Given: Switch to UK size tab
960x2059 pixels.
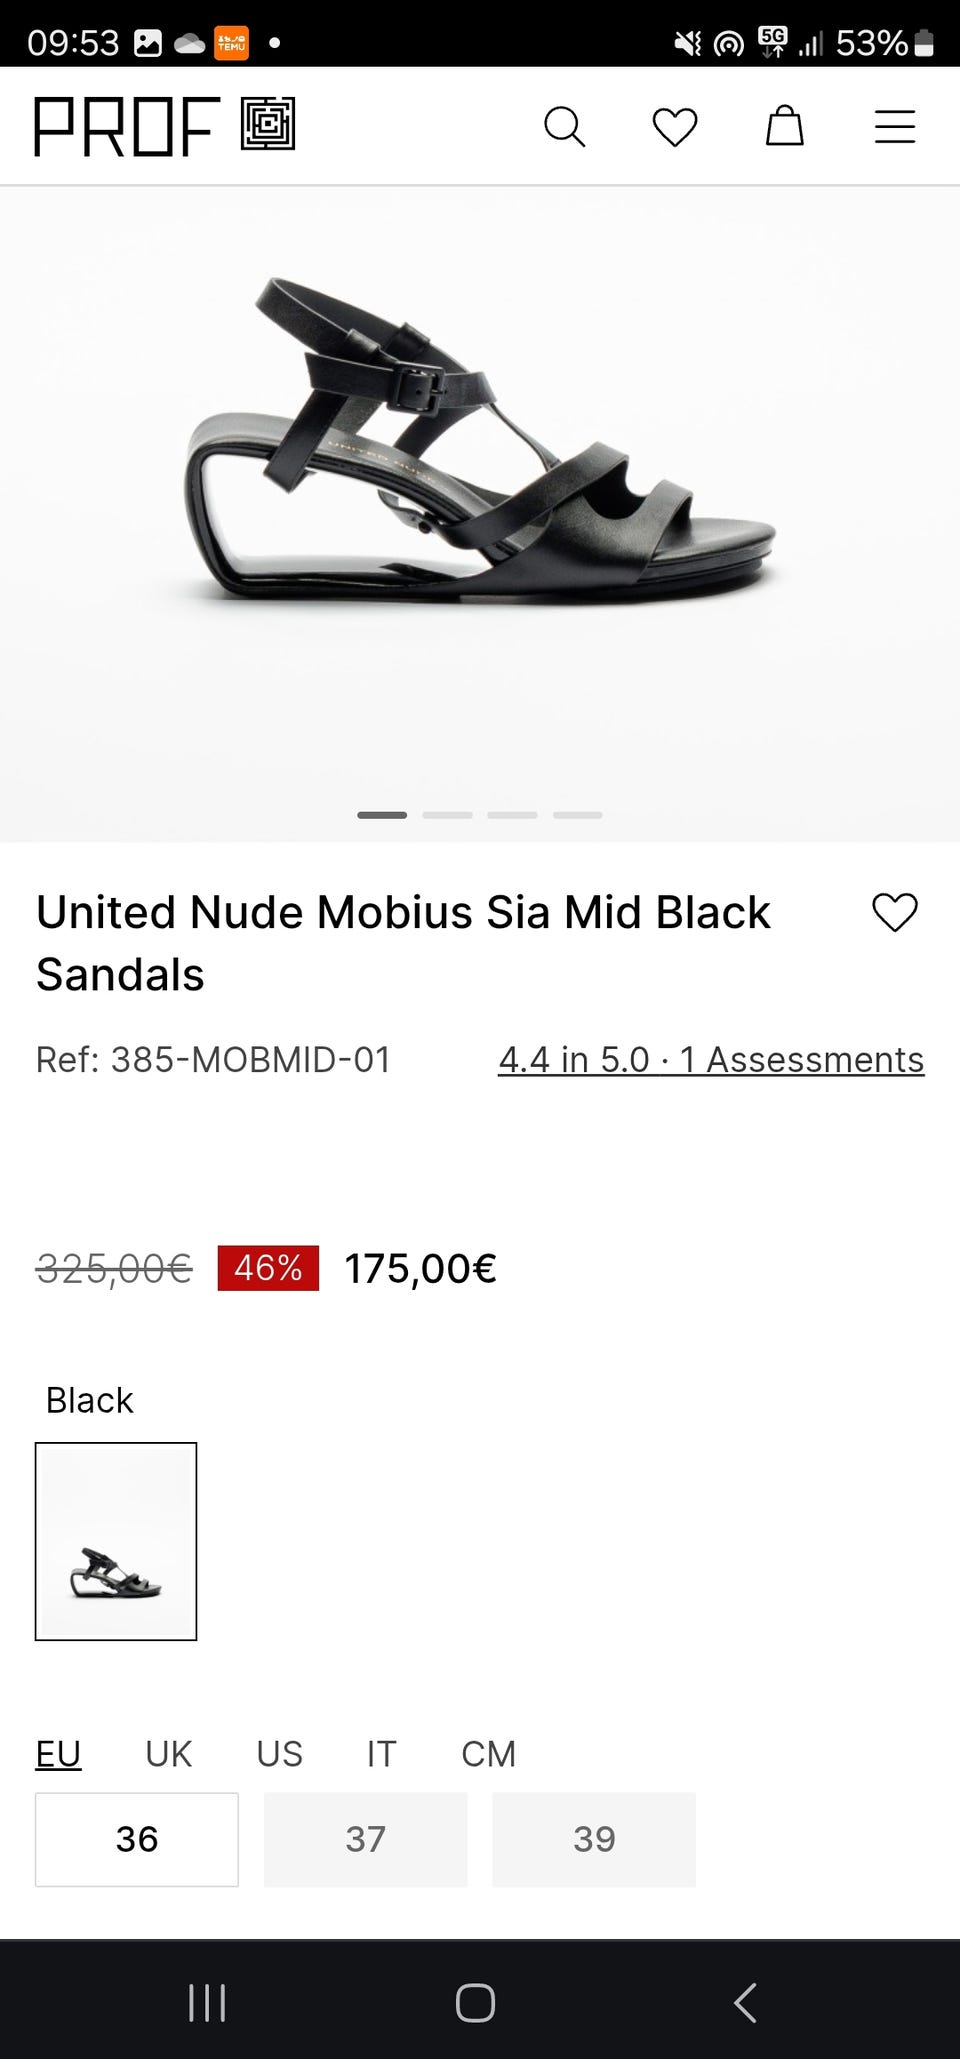Looking at the screenshot, I should 168,1753.
